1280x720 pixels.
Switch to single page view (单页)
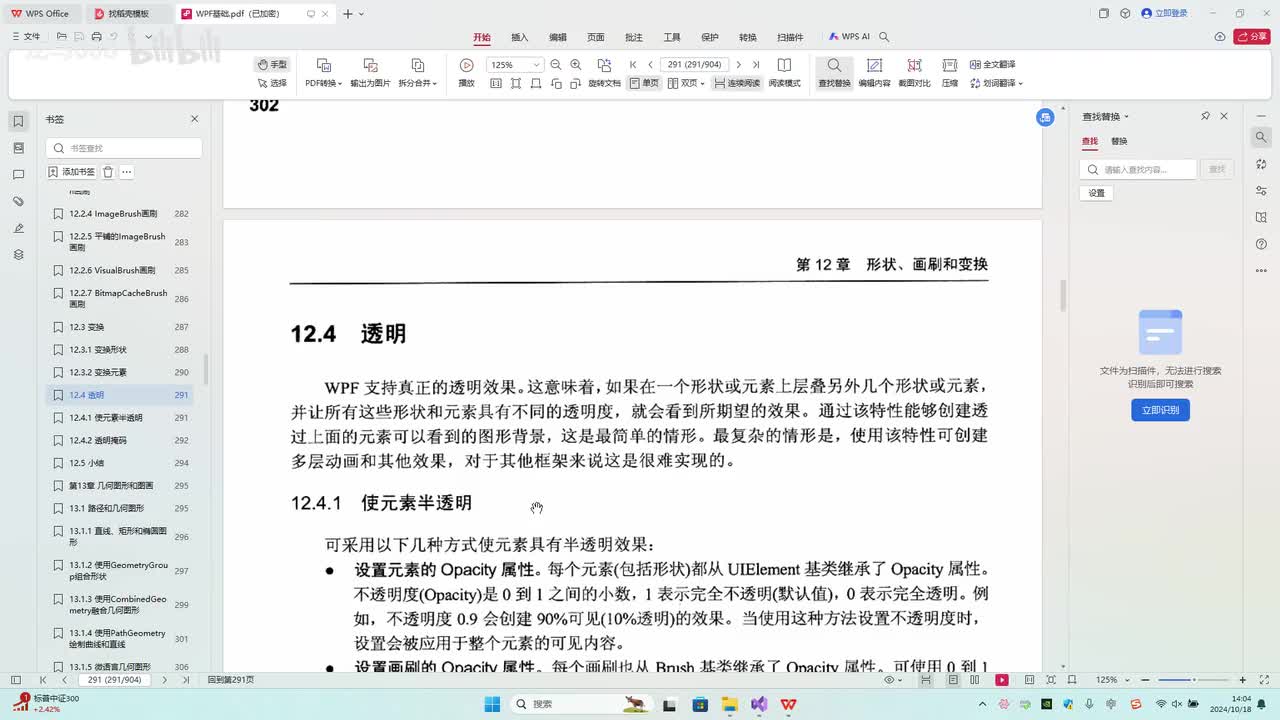[x=644, y=83]
